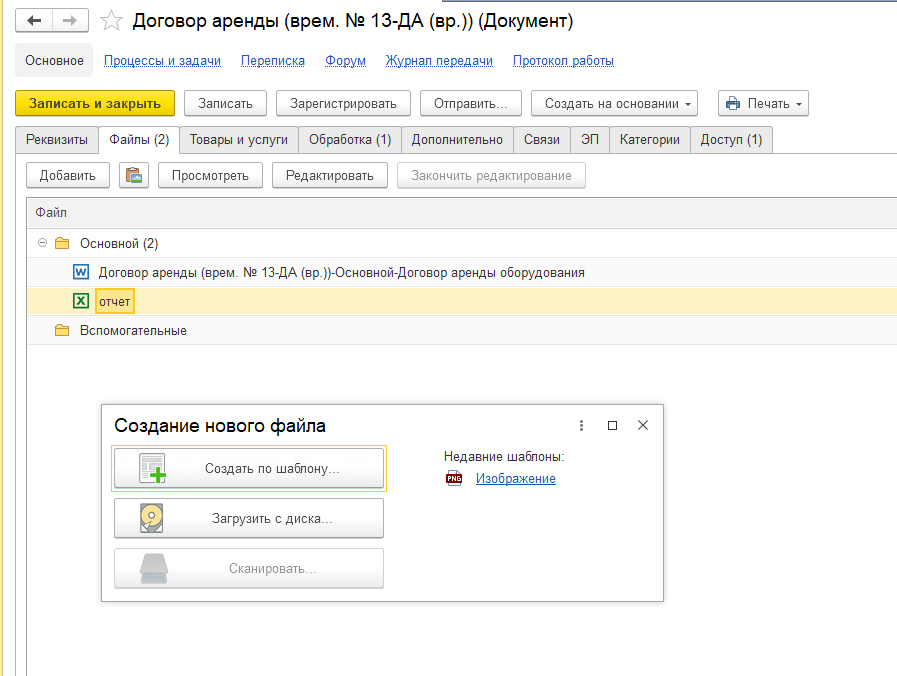Viewport: 897px width, 676px height.
Task: Add document to favorites with star icon
Action: [113, 21]
